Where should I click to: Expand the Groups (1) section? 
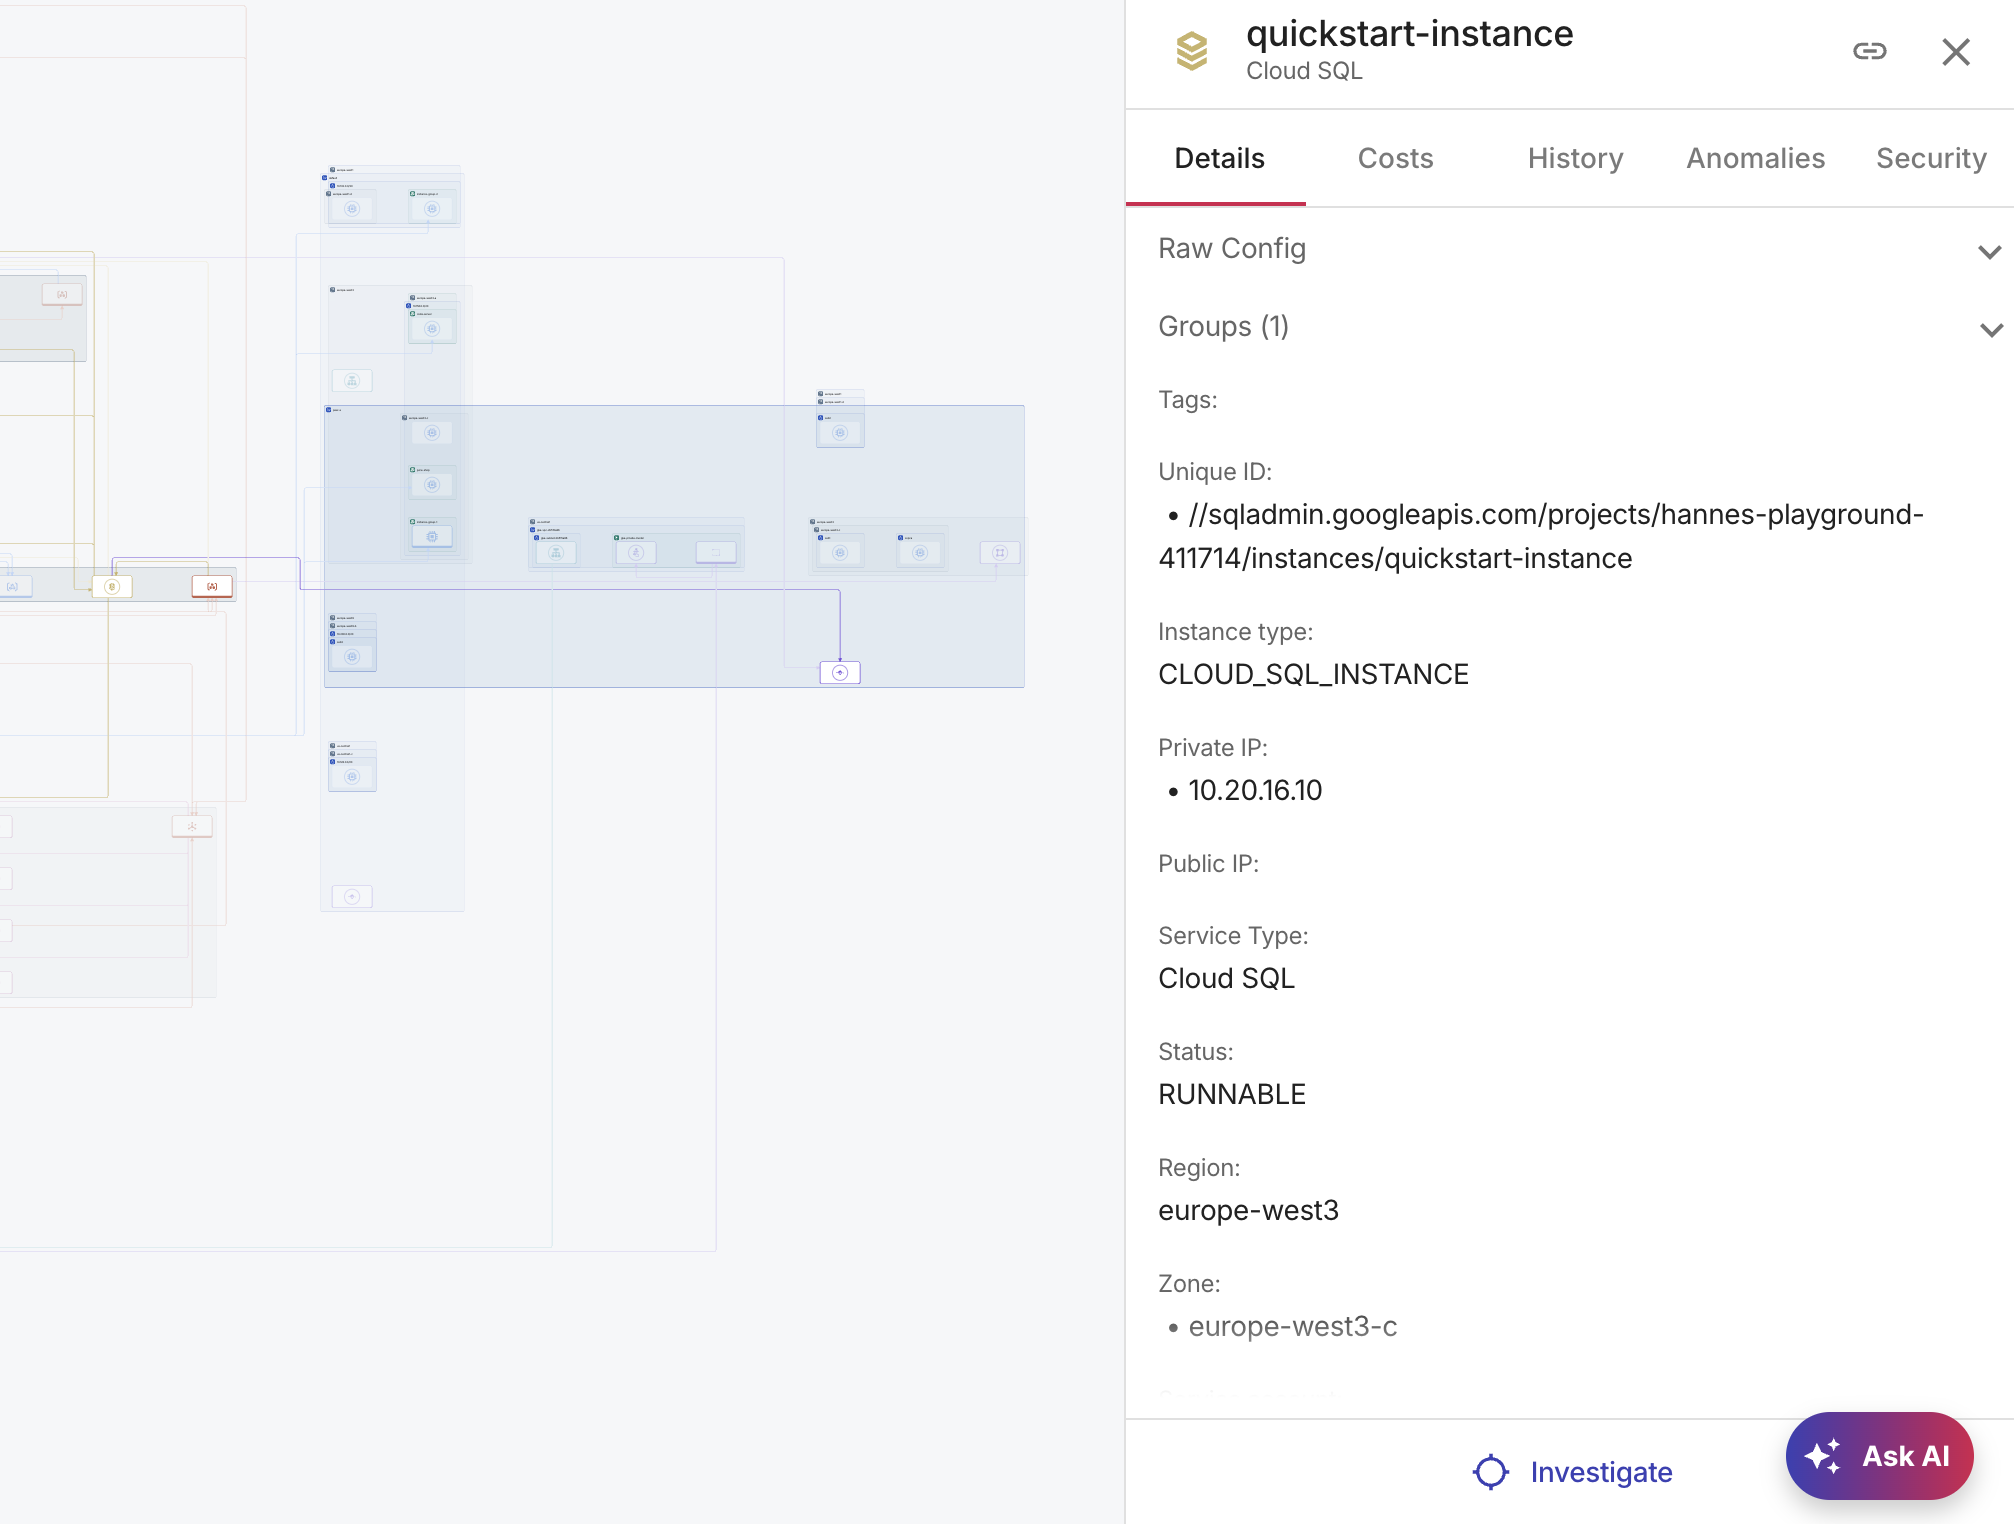[1578, 327]
